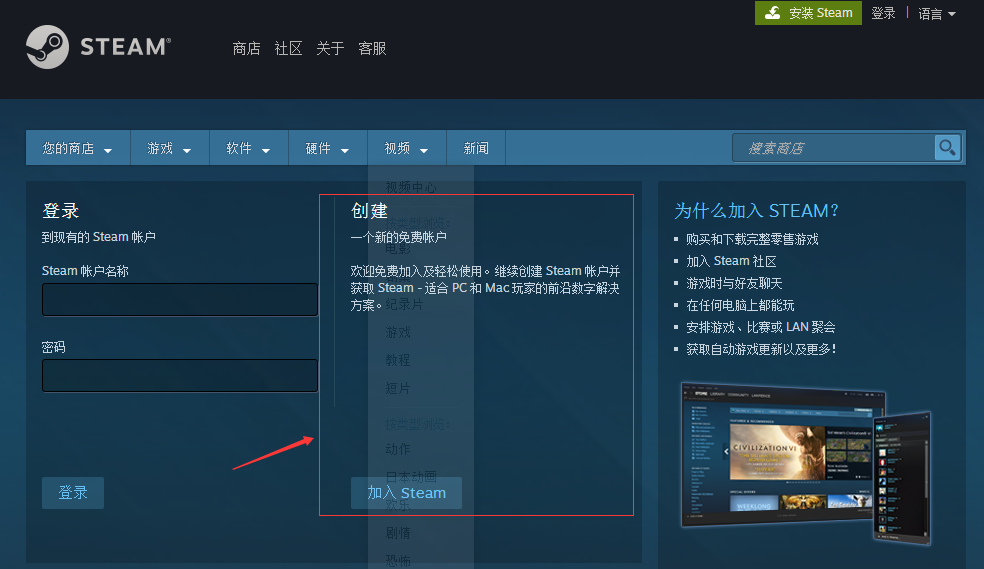Screen dimensions: 984x569
Task: Expand the 您的商店 dropdown tab
Action: (78, 148)
